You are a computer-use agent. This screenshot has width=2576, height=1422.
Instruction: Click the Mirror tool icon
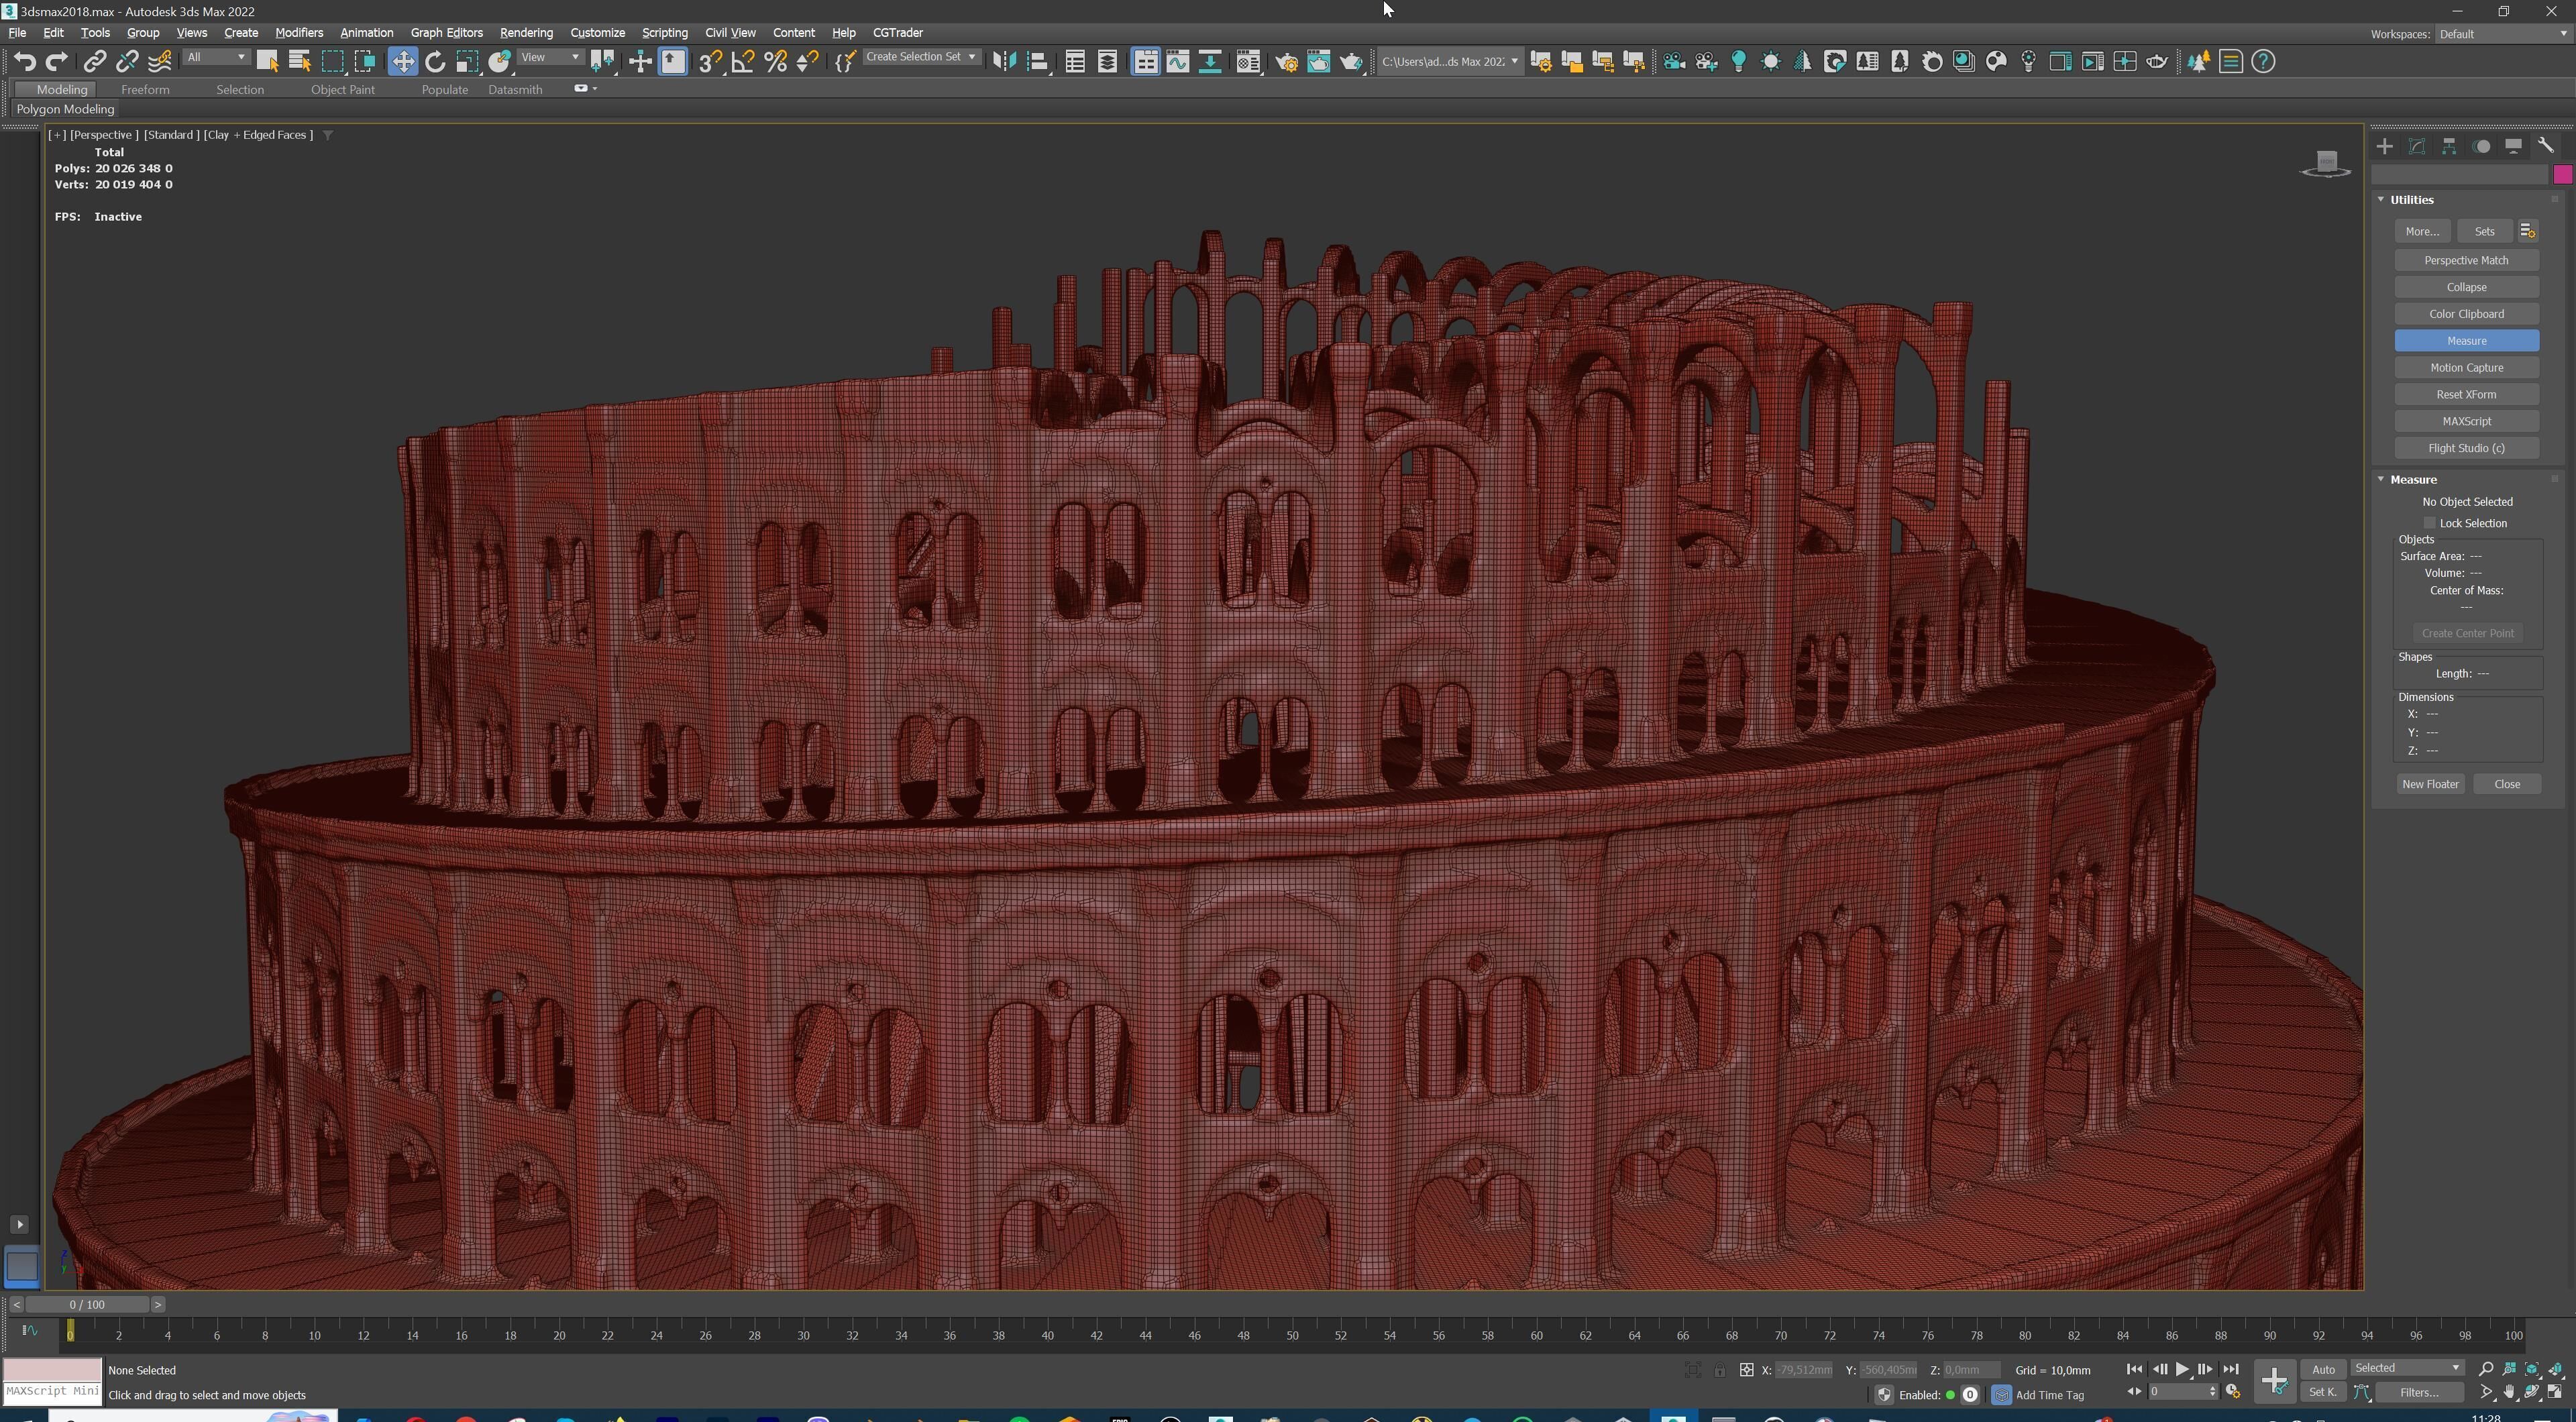click(1004, 62)
